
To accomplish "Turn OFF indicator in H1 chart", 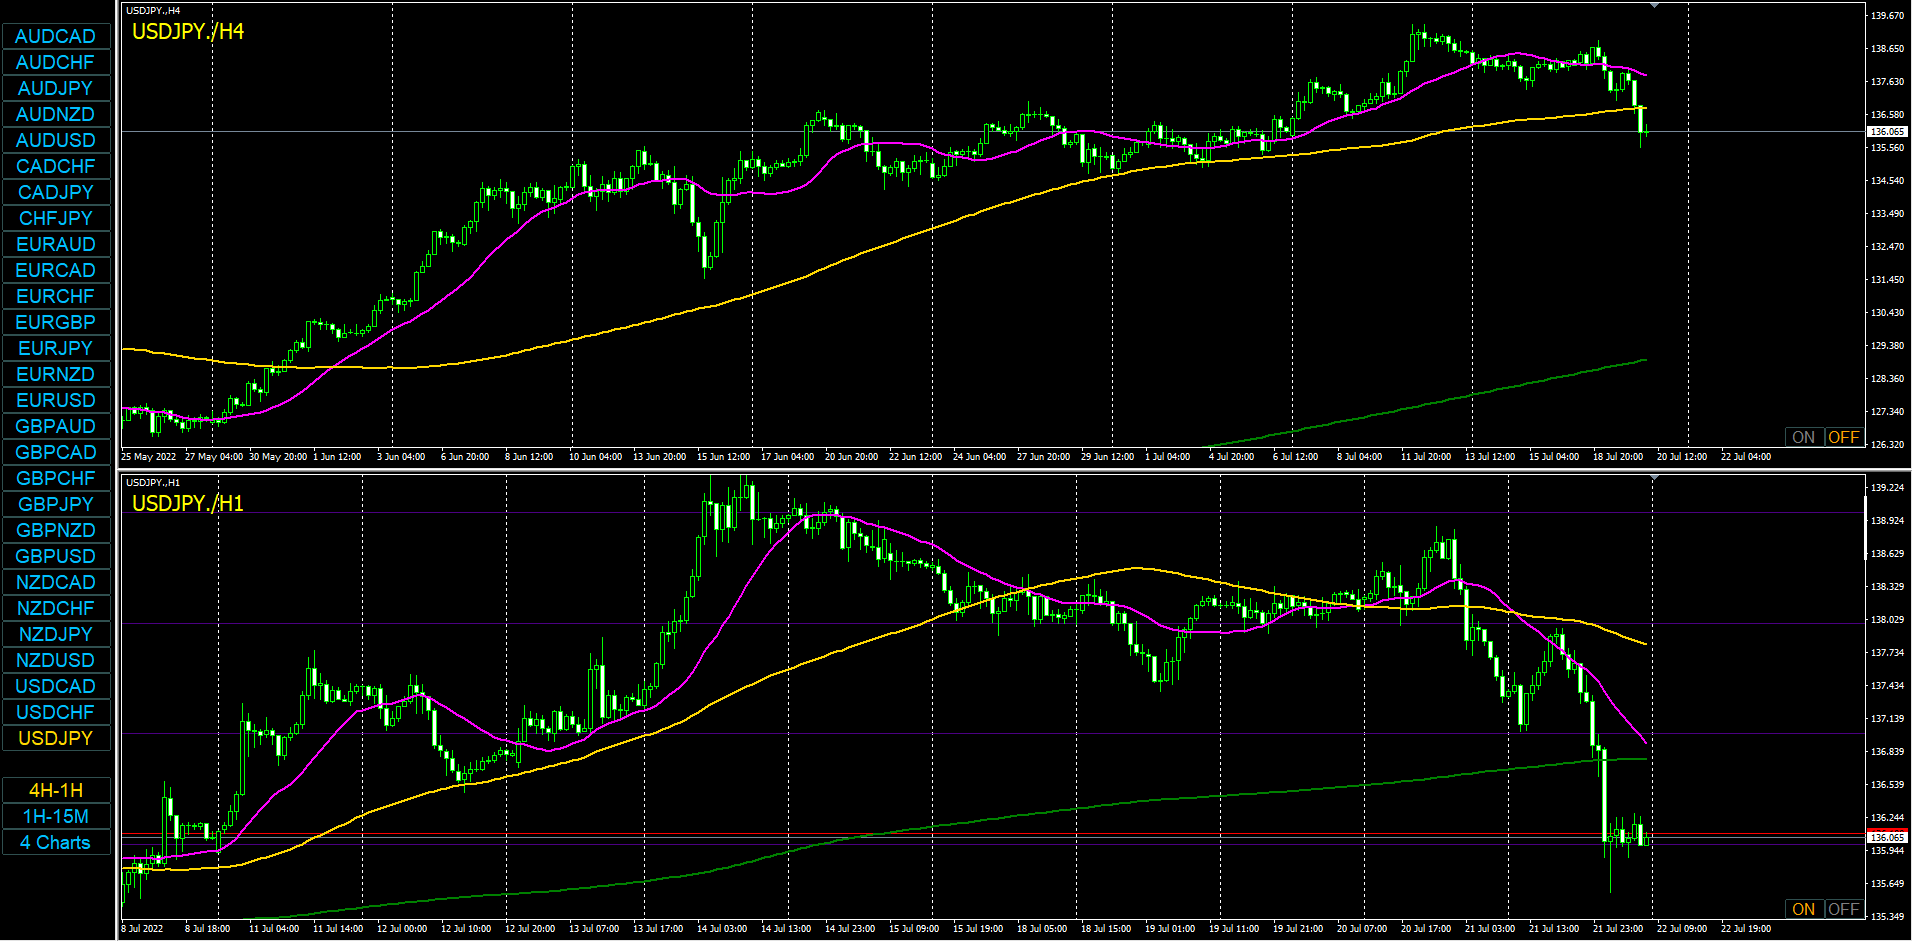I will [1843, 909].
